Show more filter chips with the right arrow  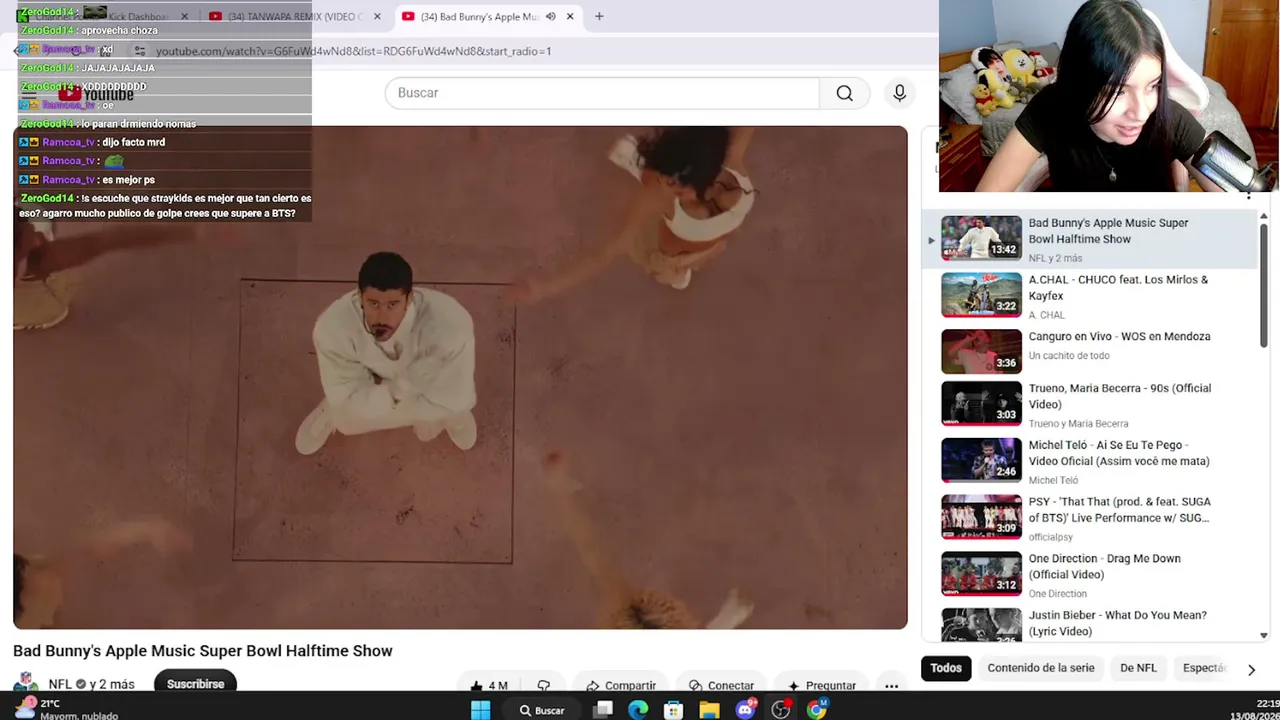click(1251, 669)
